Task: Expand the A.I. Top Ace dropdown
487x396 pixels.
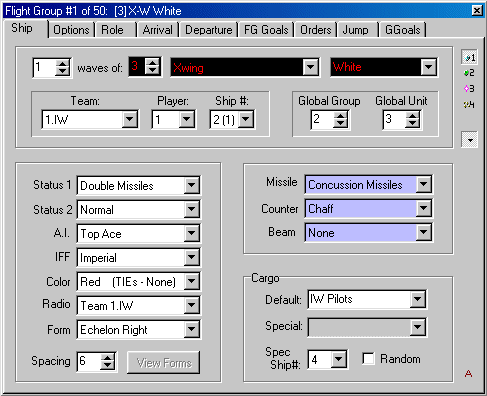Action: pos(192,233)
